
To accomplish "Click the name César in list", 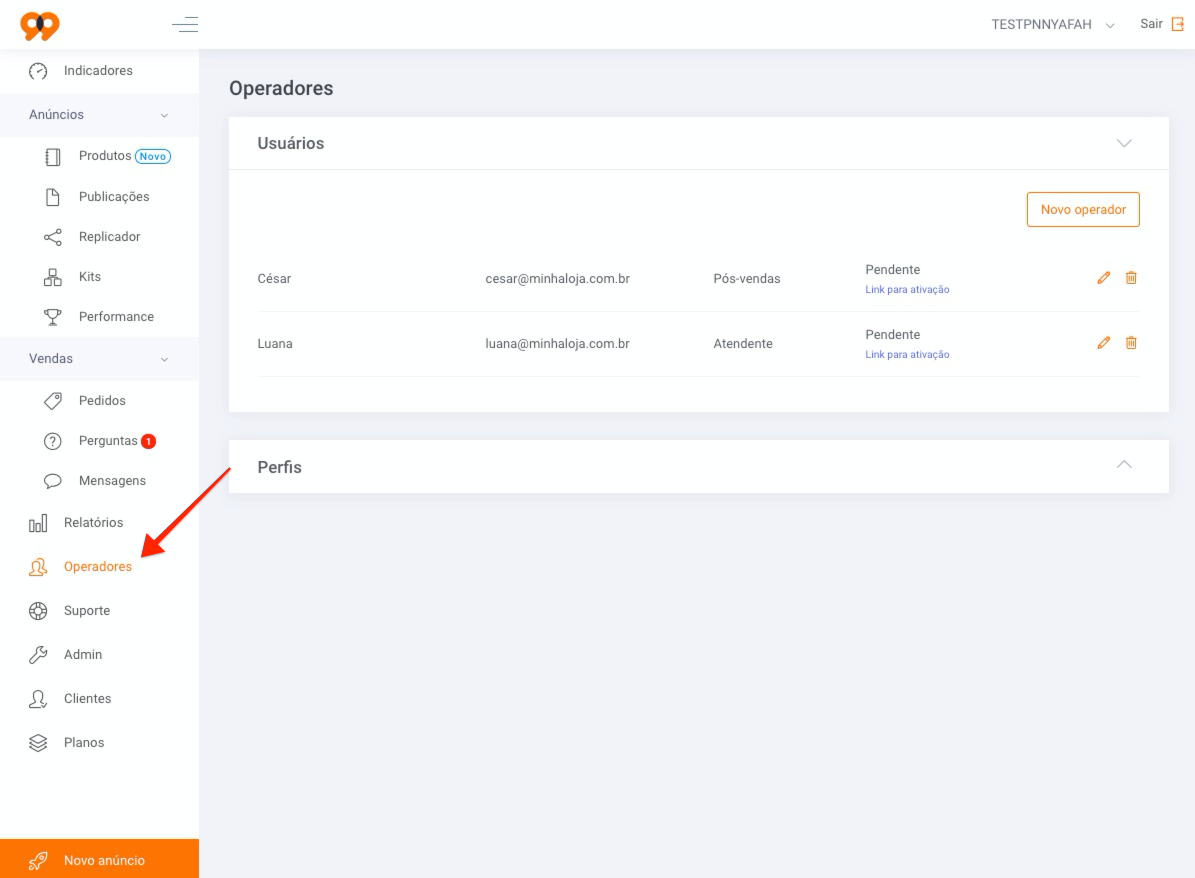I will pos(274,279).
